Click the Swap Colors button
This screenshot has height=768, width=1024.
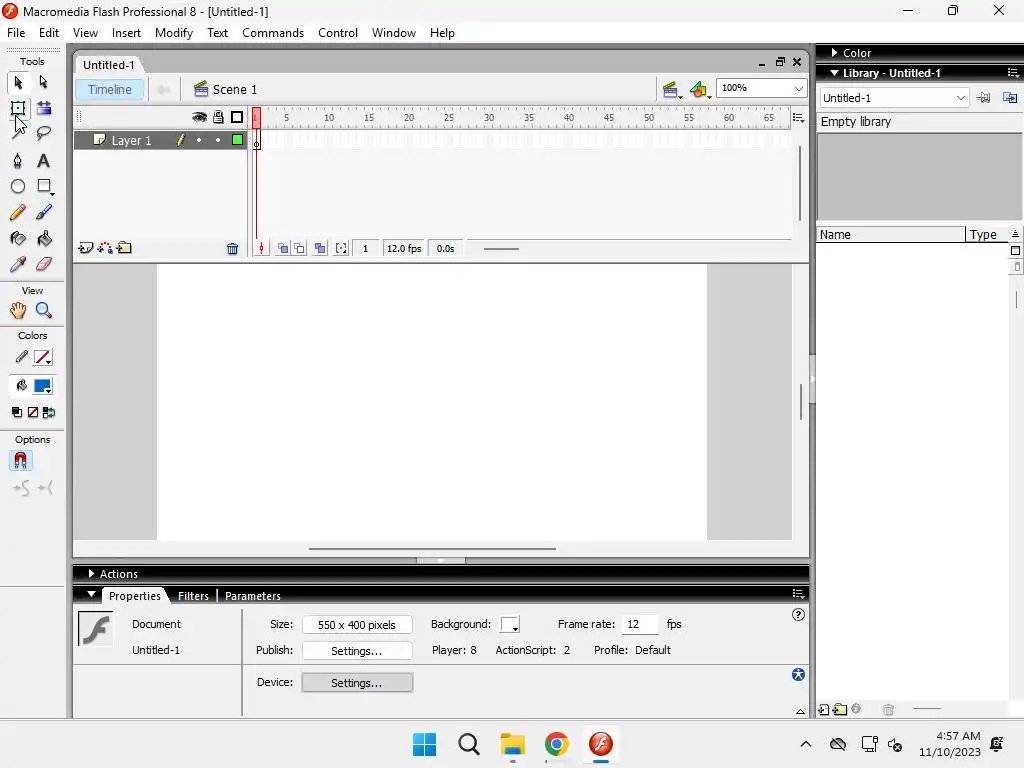pyautogui.click(x=49, y=412)
